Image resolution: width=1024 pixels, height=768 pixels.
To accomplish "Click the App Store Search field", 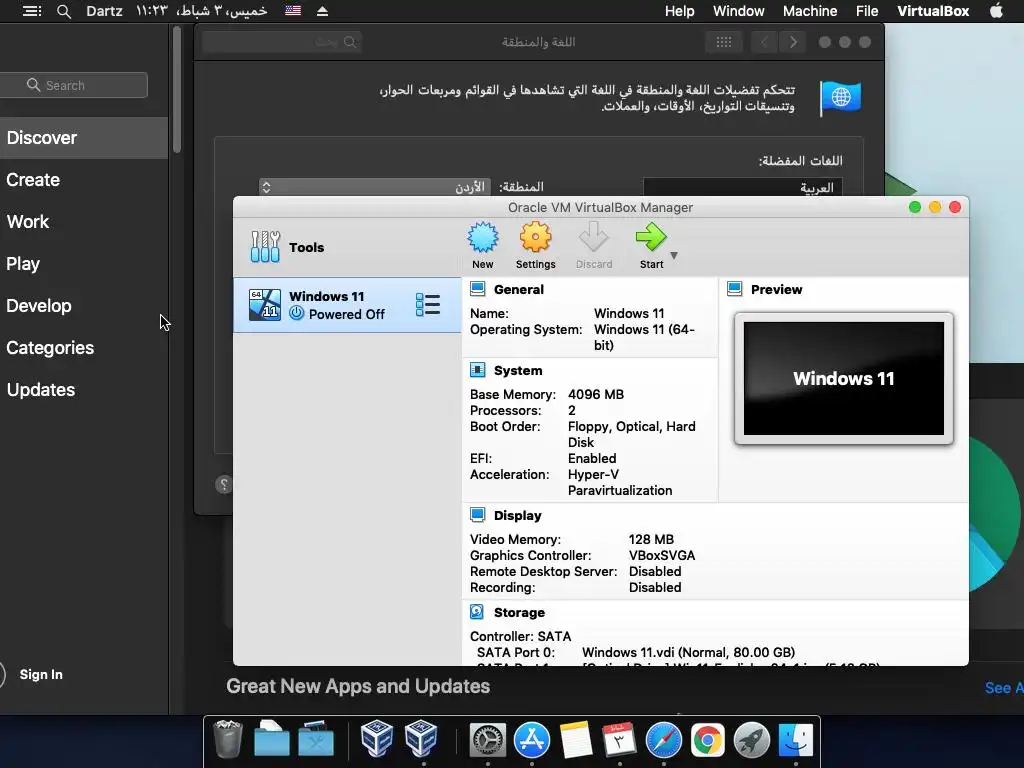I will (73, 85).
